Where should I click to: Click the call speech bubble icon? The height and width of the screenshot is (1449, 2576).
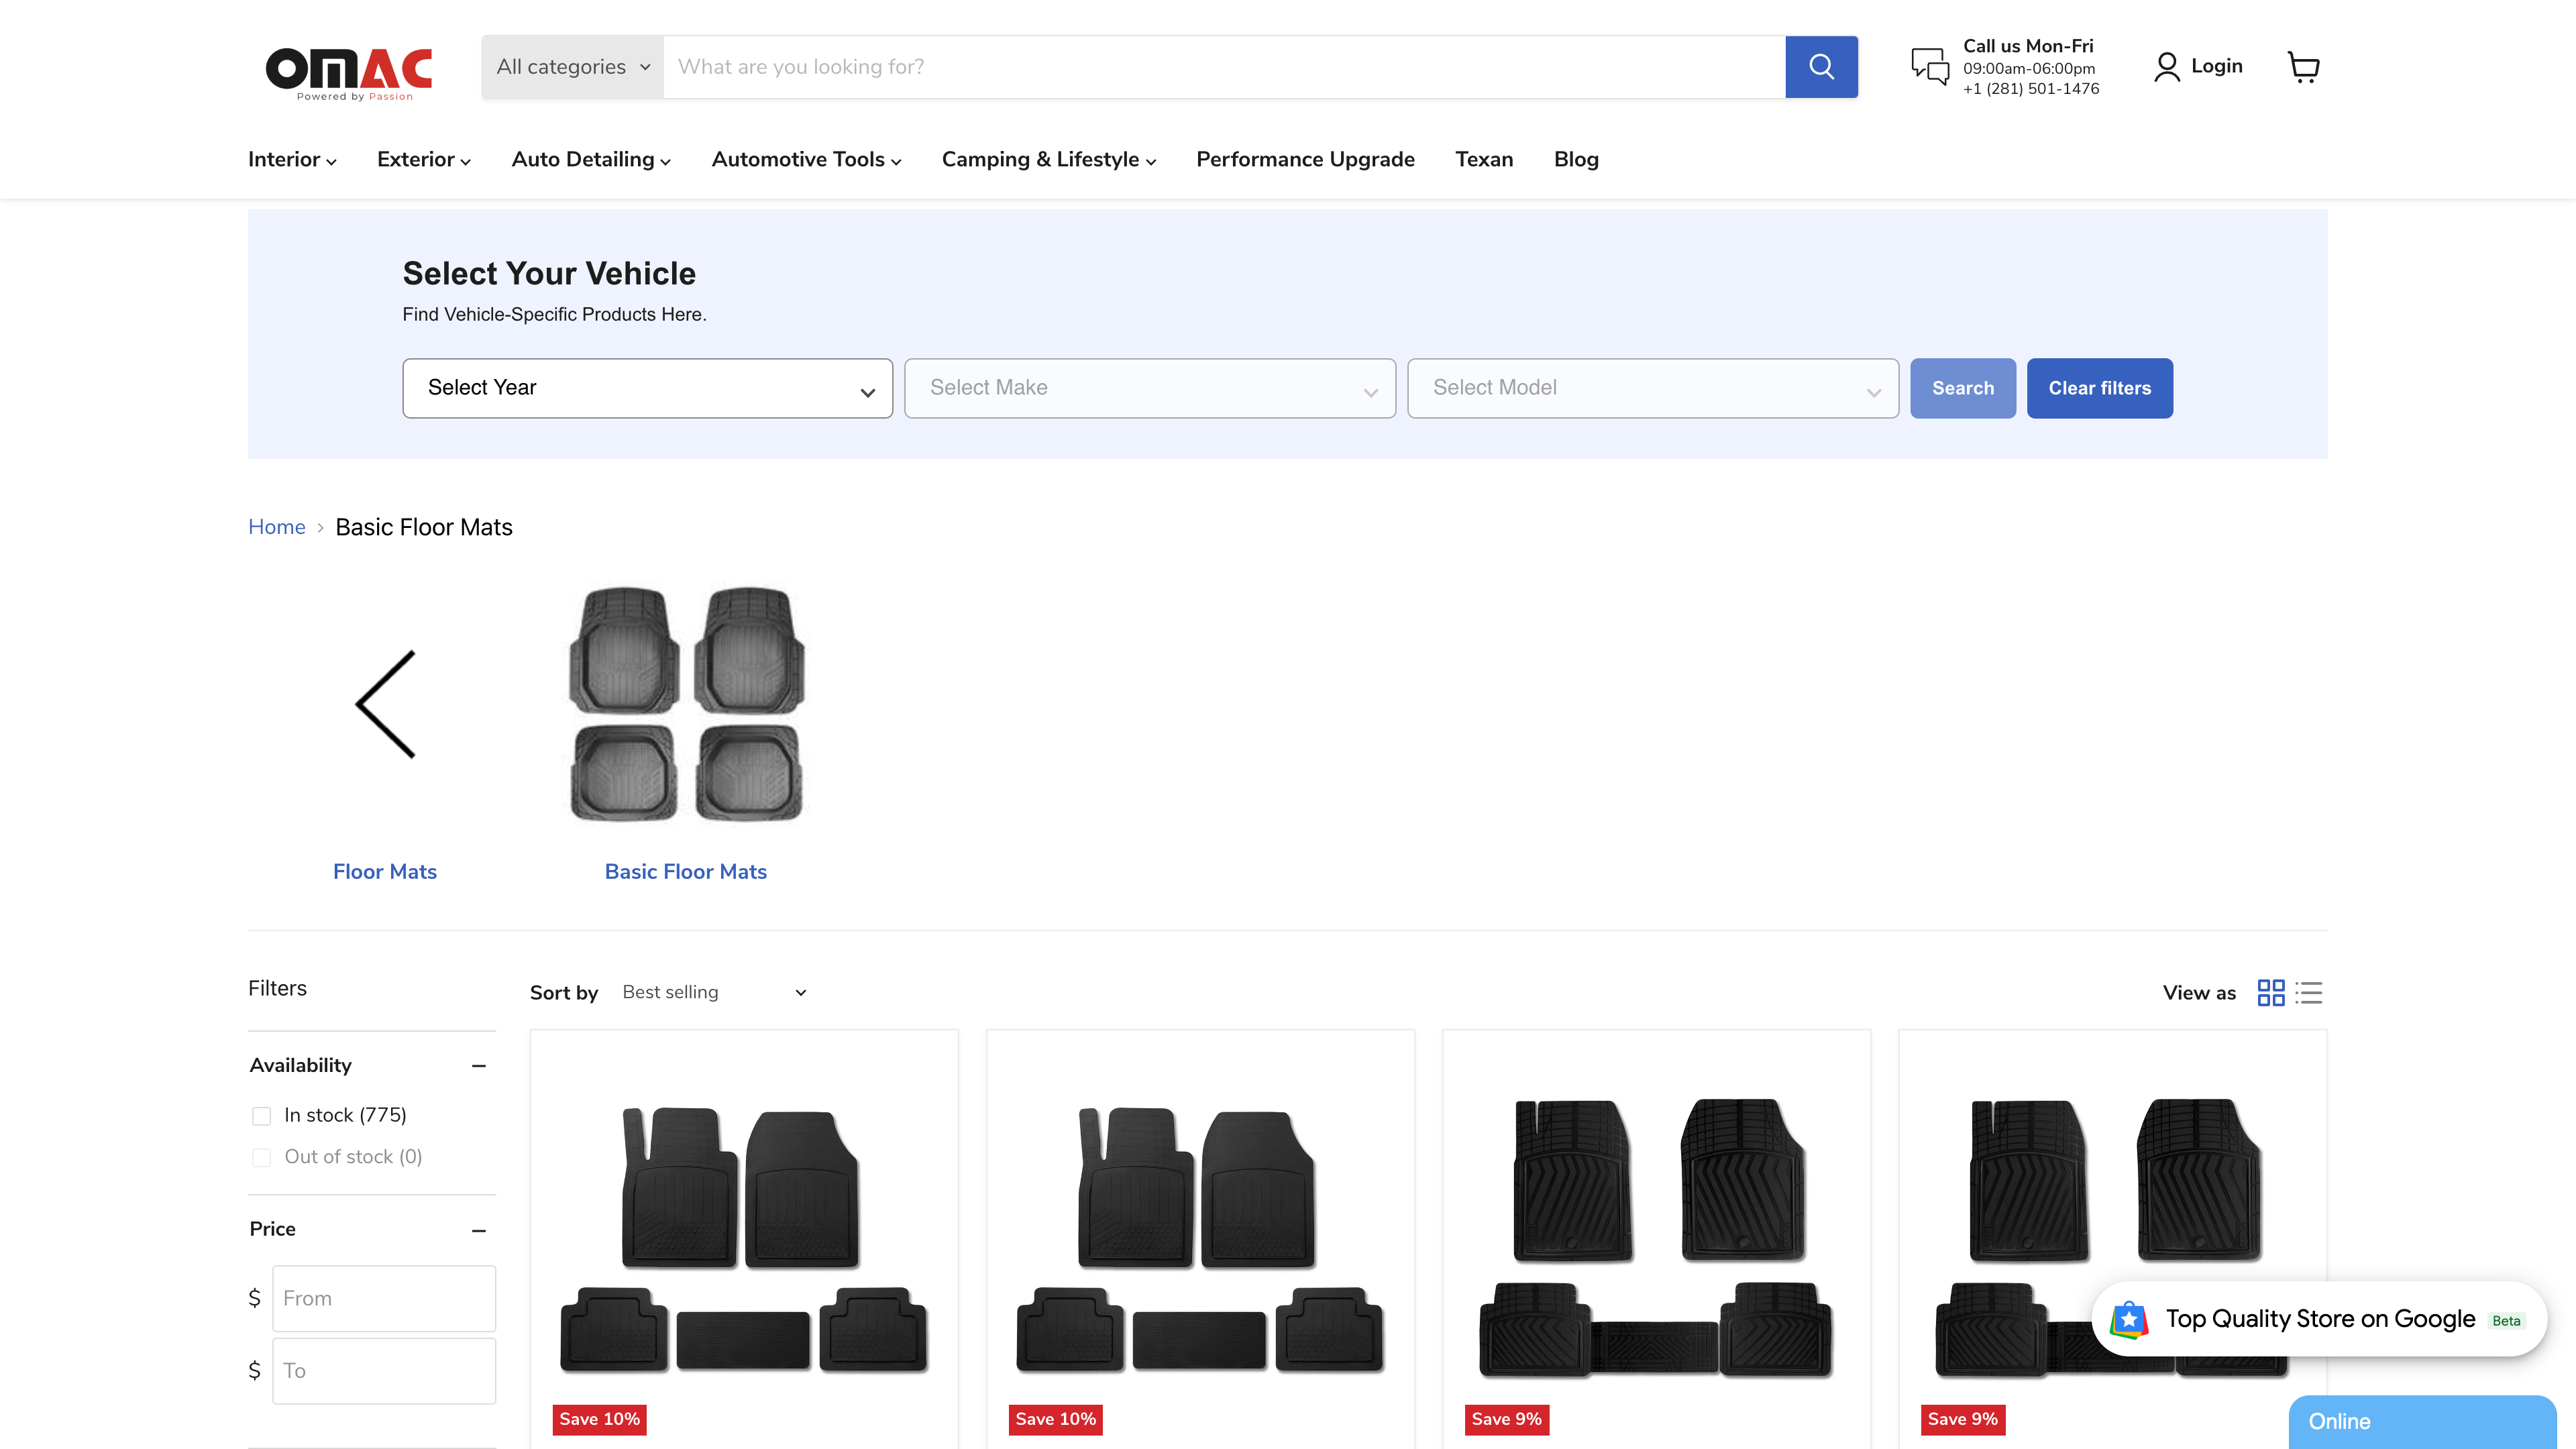1929,66
